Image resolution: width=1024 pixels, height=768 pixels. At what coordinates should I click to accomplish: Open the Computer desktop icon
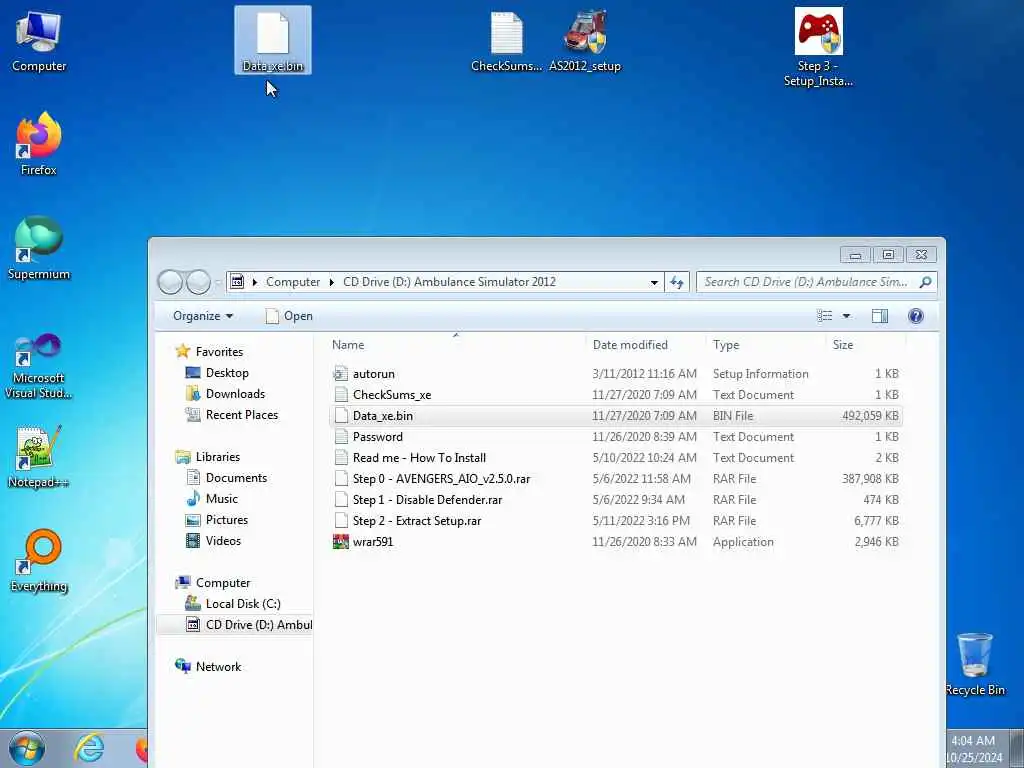[39, 40]
